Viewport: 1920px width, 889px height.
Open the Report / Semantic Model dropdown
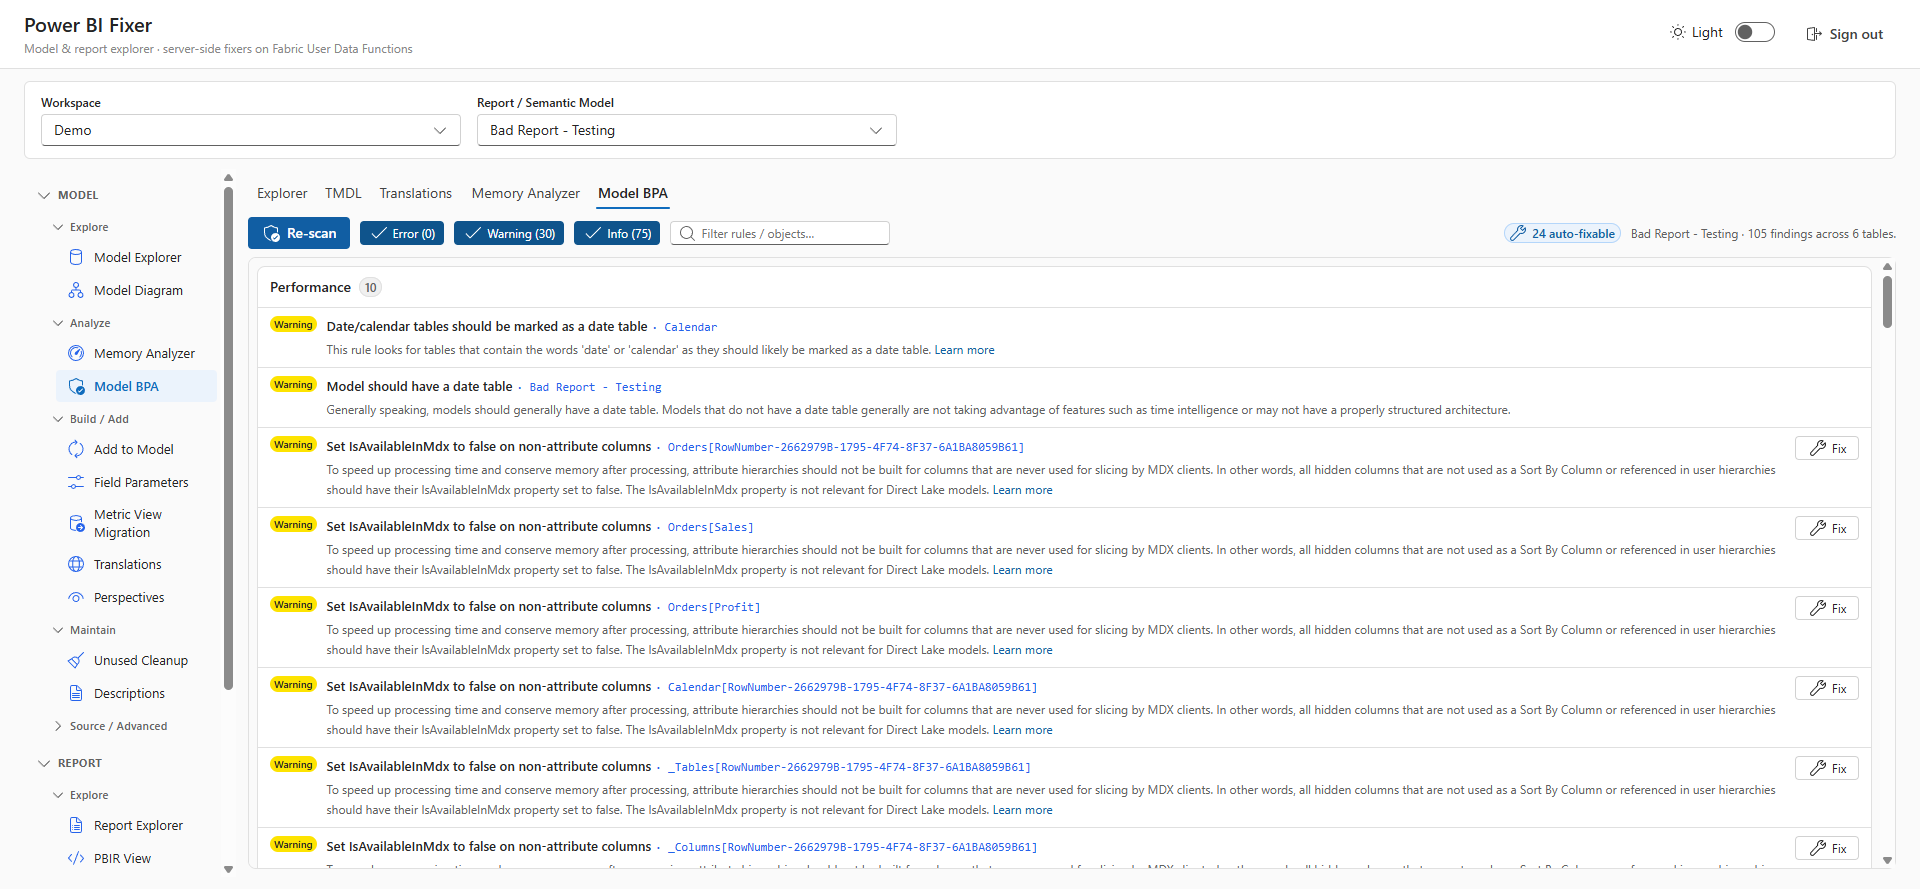(x=687, y=131)
